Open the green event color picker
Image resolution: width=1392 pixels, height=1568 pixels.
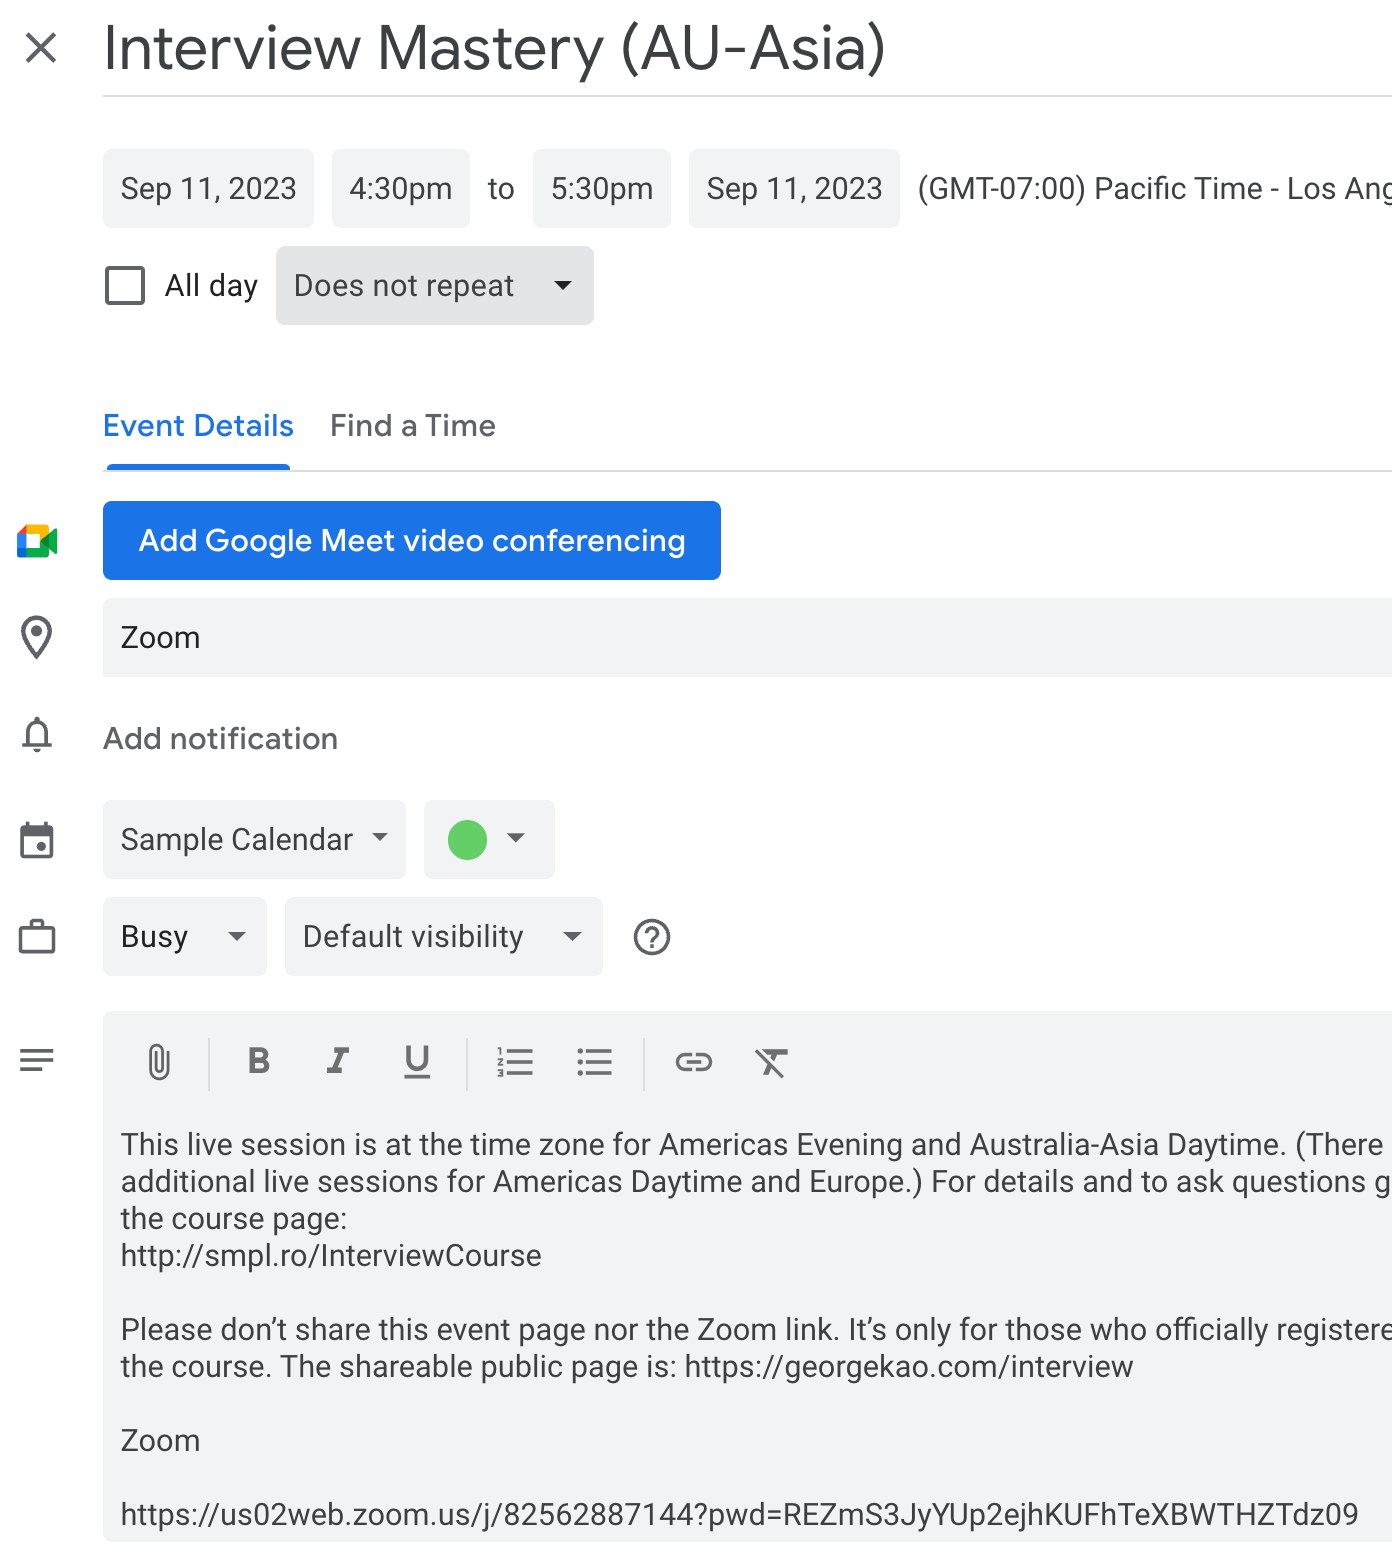tap(489, 839)
